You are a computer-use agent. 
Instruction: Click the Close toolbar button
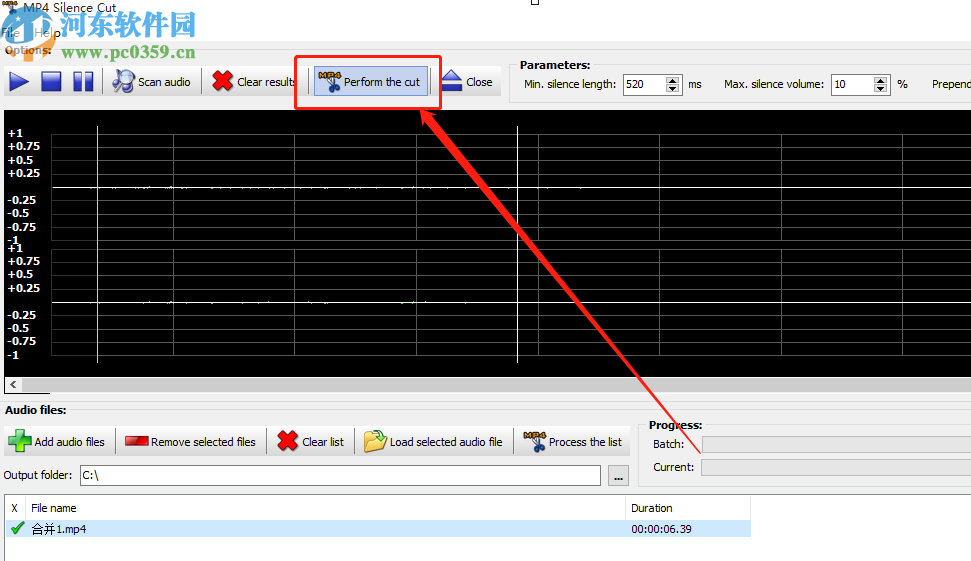pyautogui.click(x=468, y=82)
